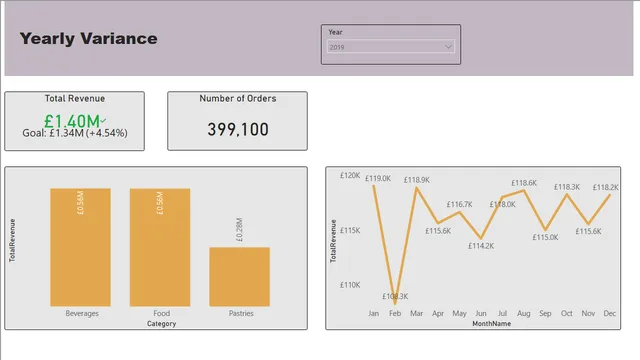Click the £119.0K January data label
The image size is (640, 360).
(x=378, y=178)
